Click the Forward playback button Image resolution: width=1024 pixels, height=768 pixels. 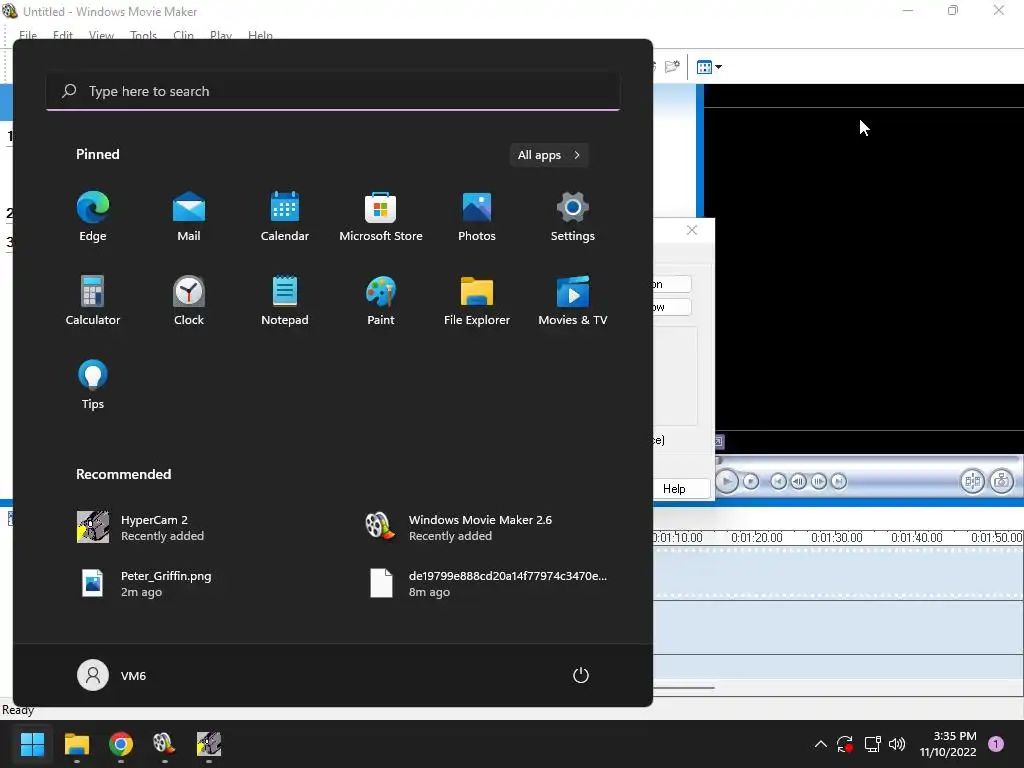839,482
